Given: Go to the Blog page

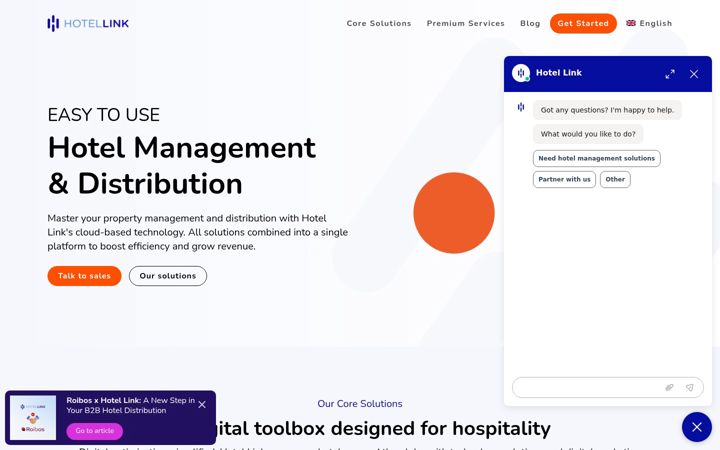Looking at the screenshot, I should coord(530,23).
